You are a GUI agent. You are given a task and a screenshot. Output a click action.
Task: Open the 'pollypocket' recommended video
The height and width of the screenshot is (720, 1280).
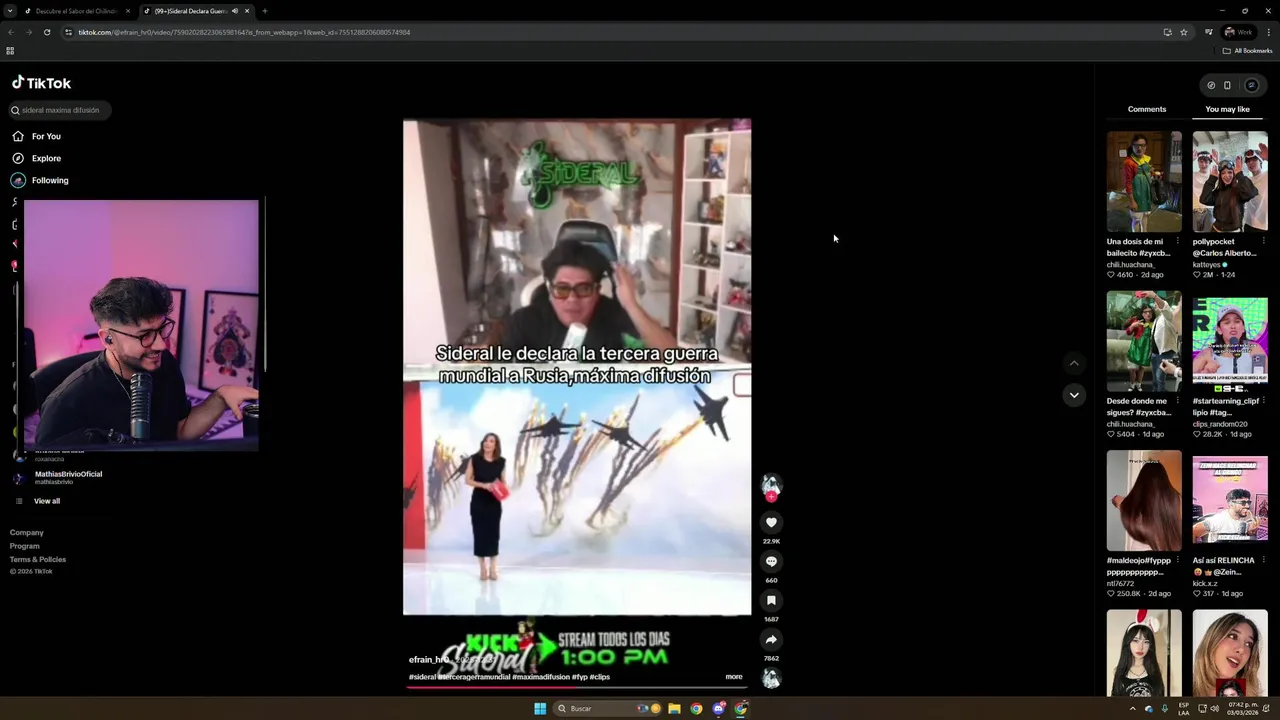1230,181
